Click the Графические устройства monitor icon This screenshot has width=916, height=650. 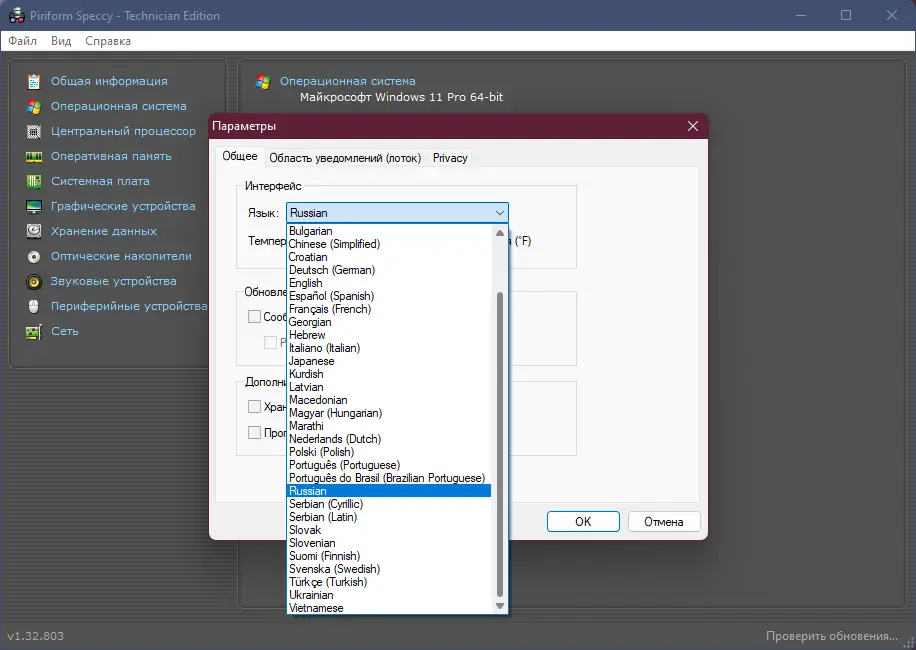(34, 207)
